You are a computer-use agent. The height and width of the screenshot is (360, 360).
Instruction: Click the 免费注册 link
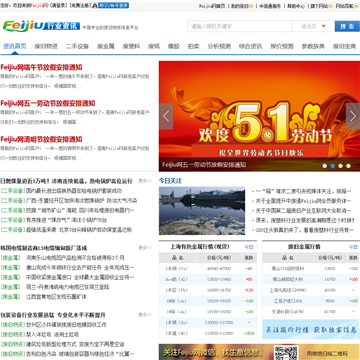click(80, 6)
